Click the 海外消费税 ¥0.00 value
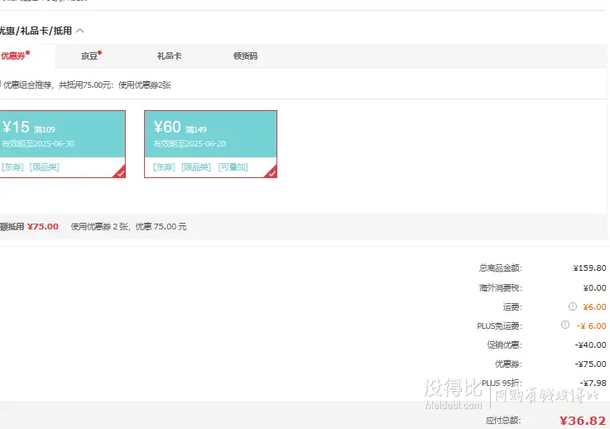Image resolution: width=610 pixels, height=429 pixels. 594,288
